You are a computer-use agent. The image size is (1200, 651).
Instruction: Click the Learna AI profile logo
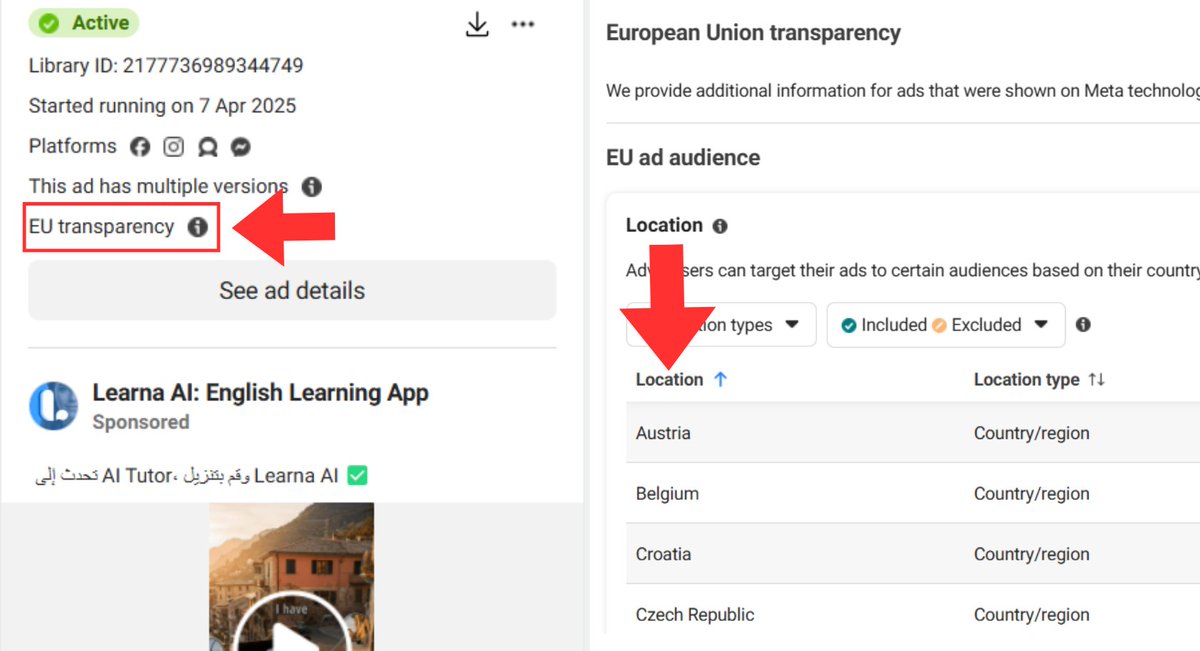[x=53, y=405]
